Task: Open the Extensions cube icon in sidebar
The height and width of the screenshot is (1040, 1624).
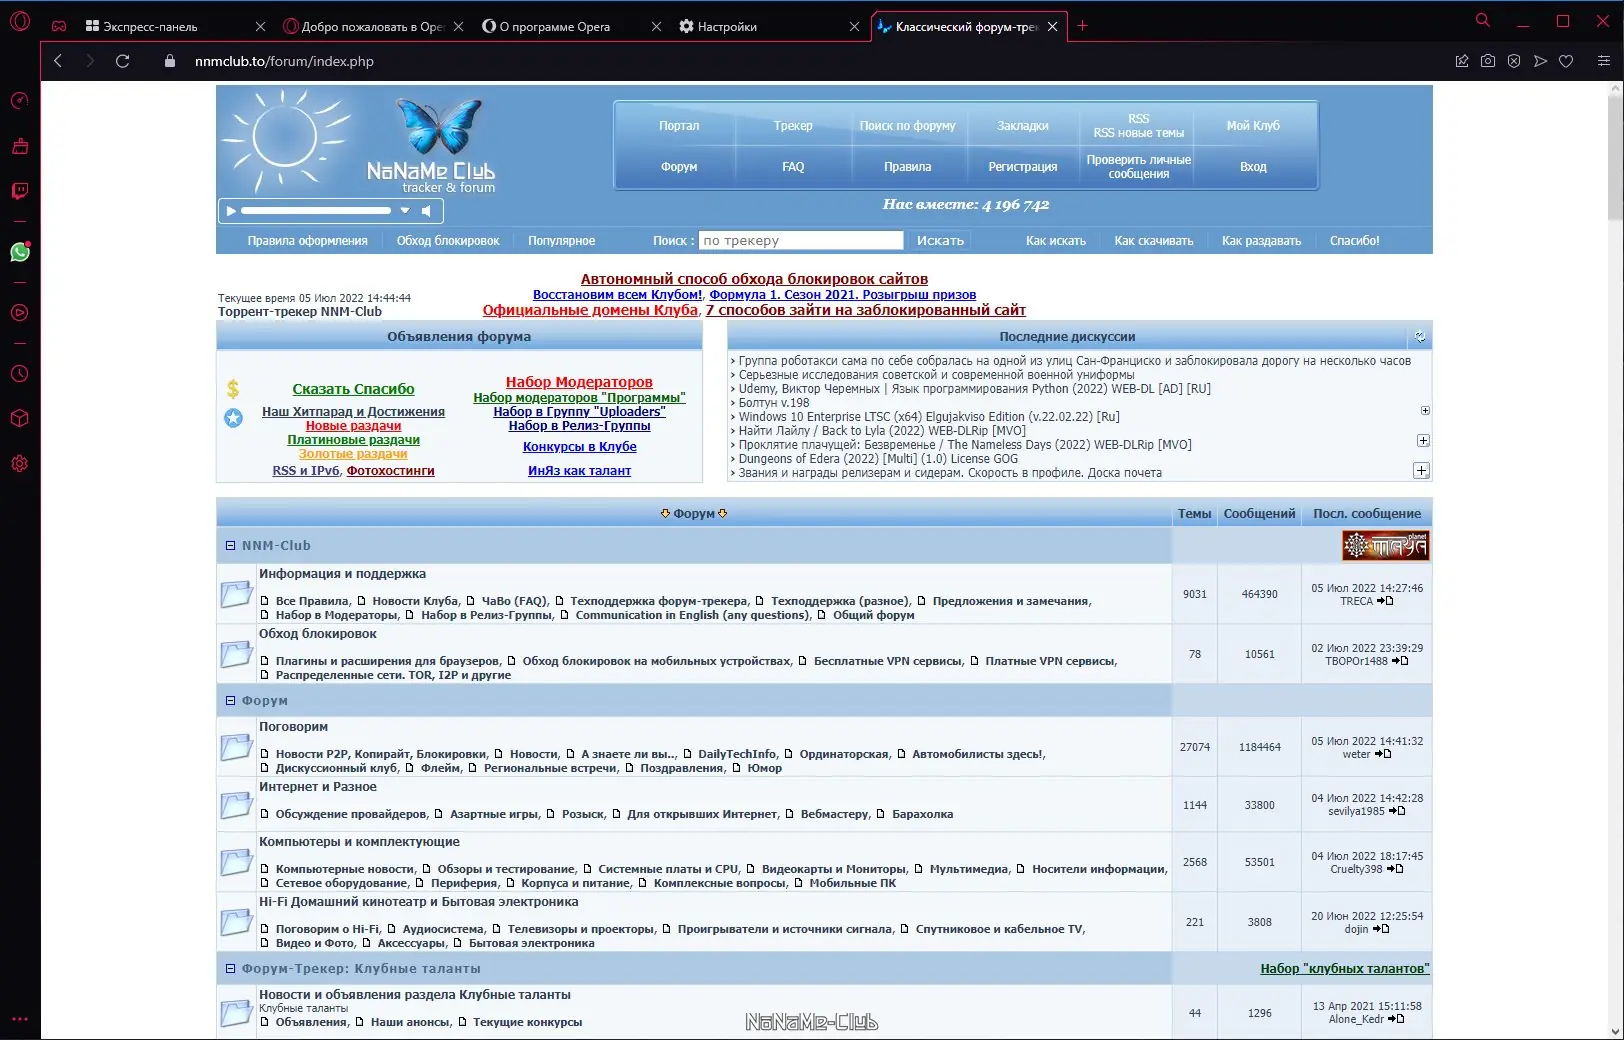Action: click(x=20, y=418)
